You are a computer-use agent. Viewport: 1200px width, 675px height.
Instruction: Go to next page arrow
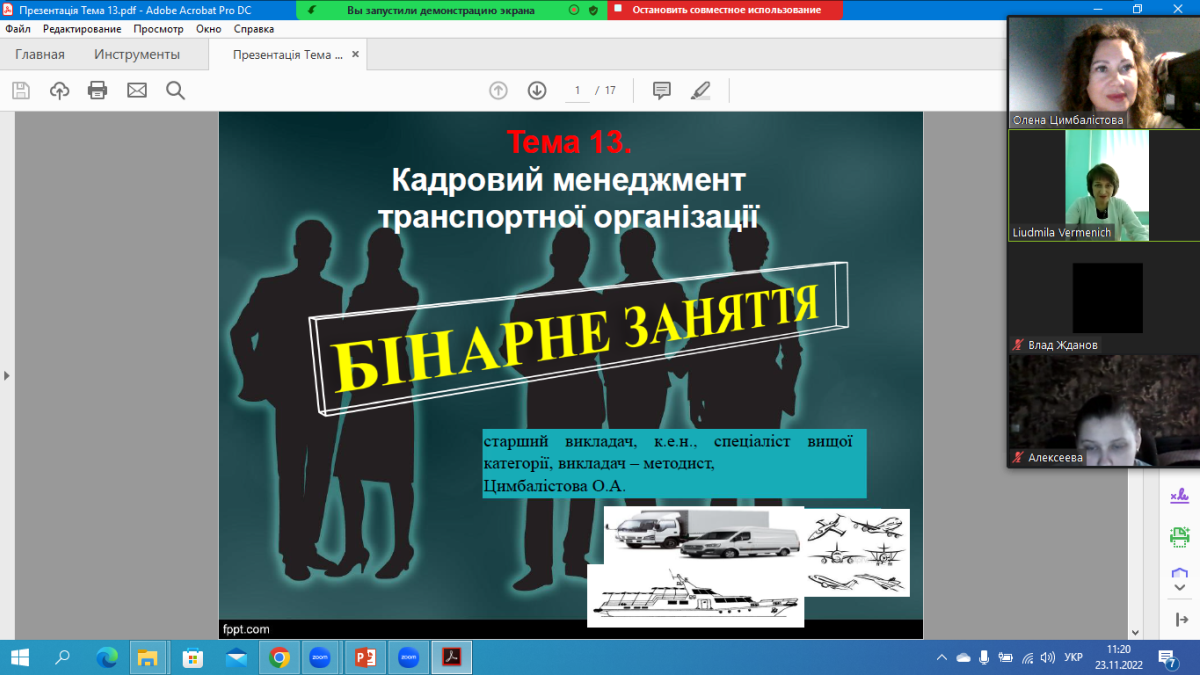(537, 91)
